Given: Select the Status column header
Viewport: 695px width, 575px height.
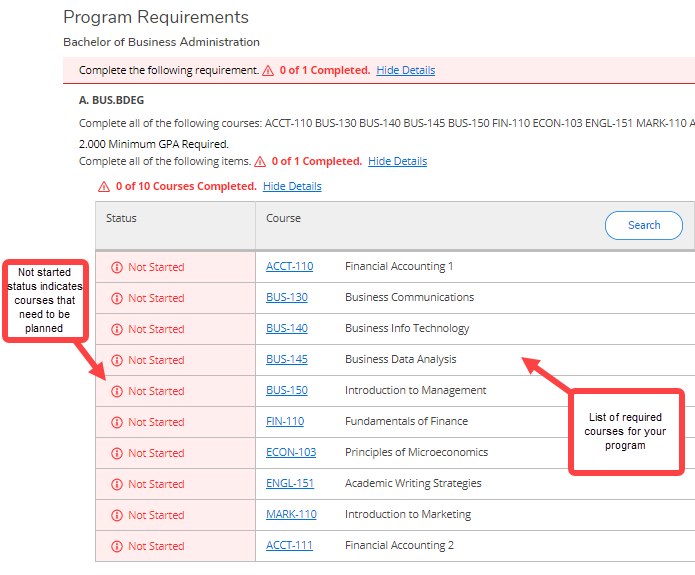Looking at the screenshot, I should tap(175, 226).
